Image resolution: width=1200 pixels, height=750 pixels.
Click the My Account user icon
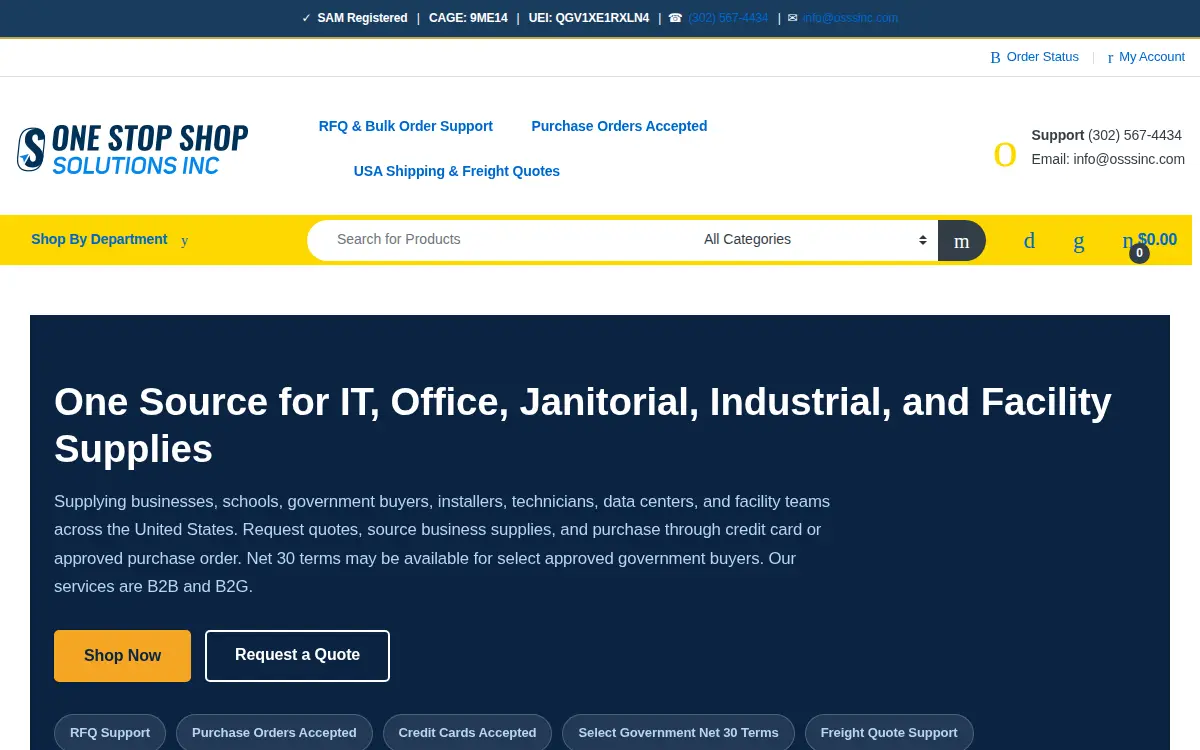(x=1110, y=57)
